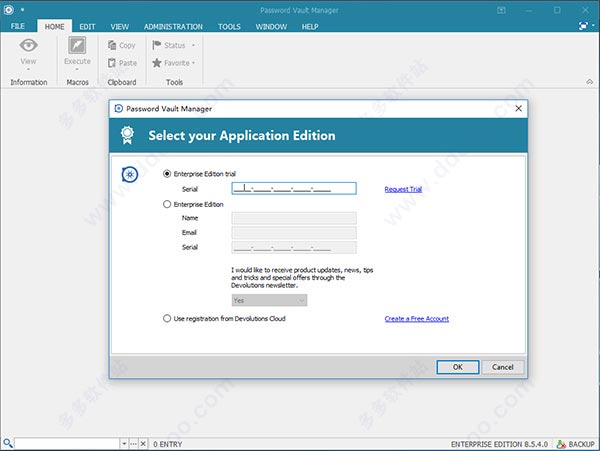Click the Execute macro icon
The image size is (600, 451).
[77, 45]
